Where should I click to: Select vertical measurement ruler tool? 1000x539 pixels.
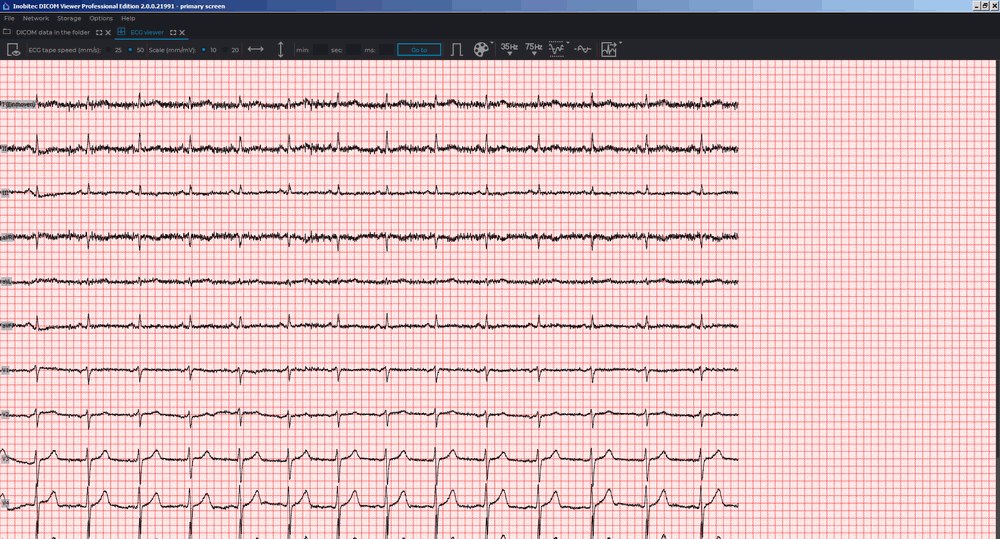[x=281, y=50]
